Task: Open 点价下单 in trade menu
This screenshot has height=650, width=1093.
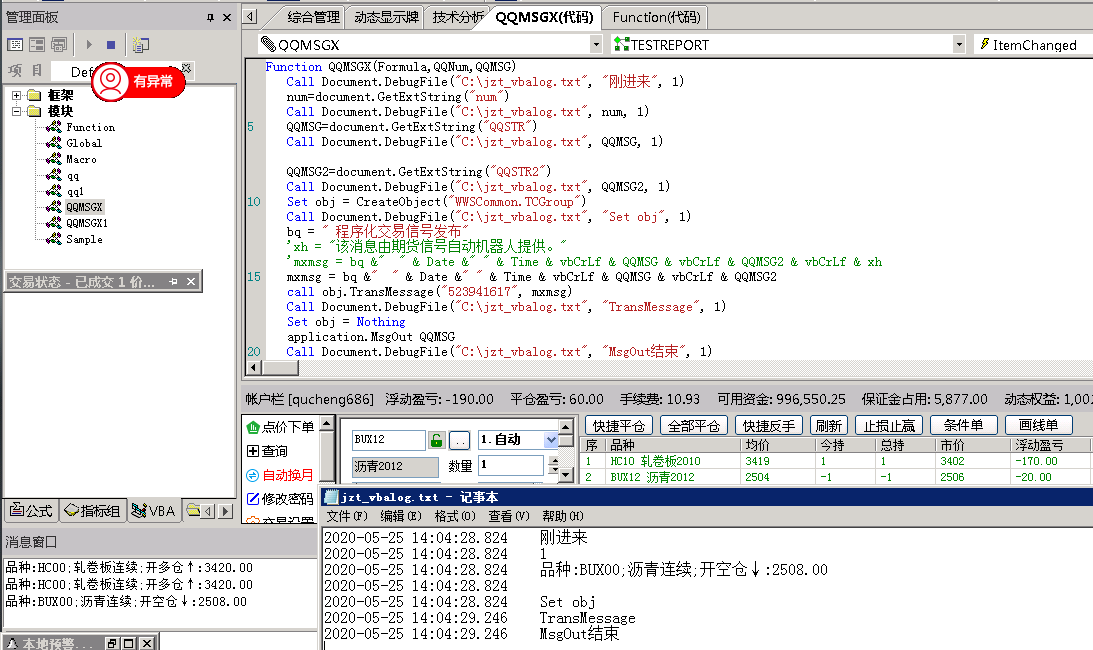Action: pyautogui.click(x=282, y=427)
